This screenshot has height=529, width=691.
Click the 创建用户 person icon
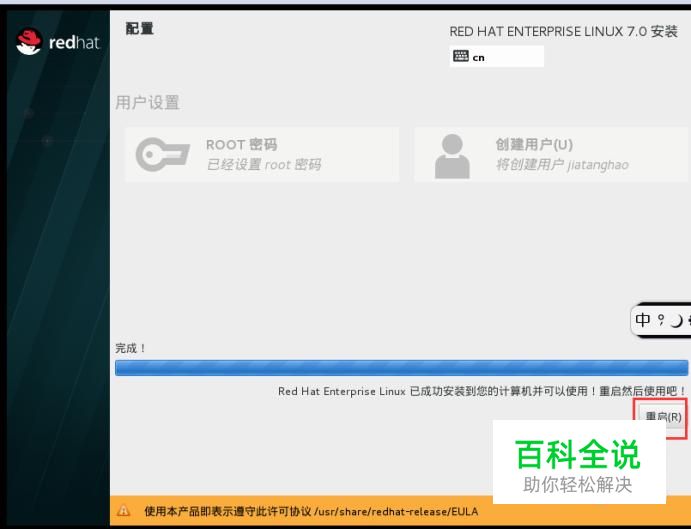[x=452, y=156]
